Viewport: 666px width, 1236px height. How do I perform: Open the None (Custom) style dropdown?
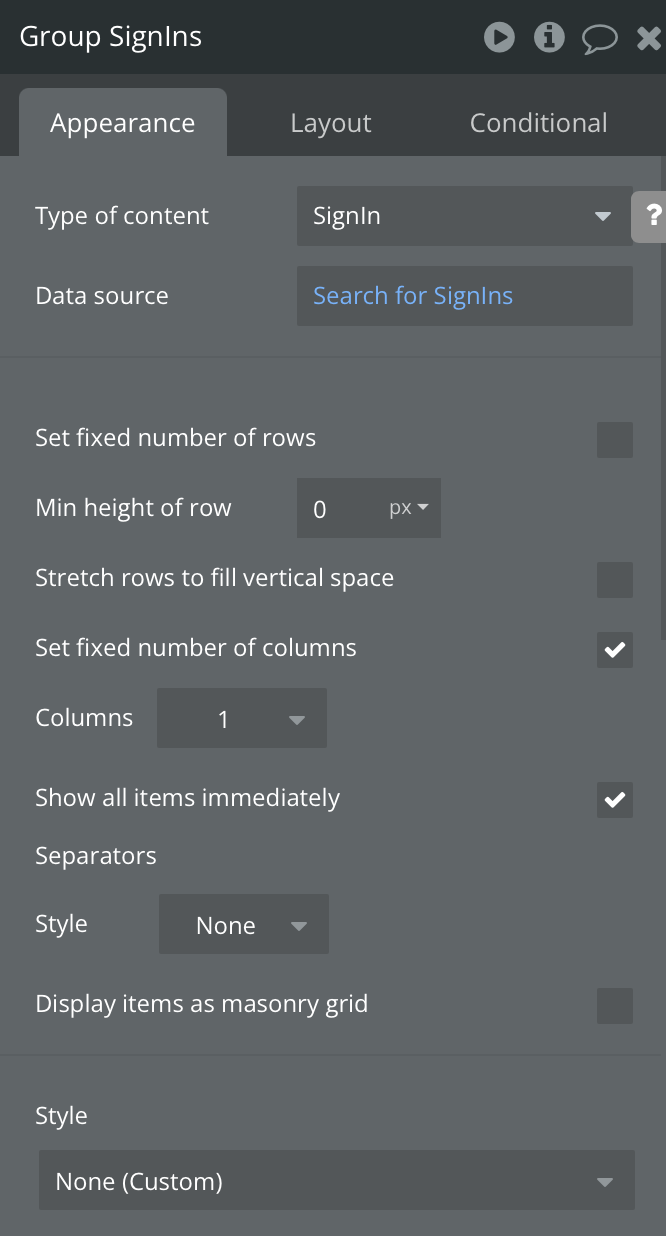click(x=336, y=1181)
